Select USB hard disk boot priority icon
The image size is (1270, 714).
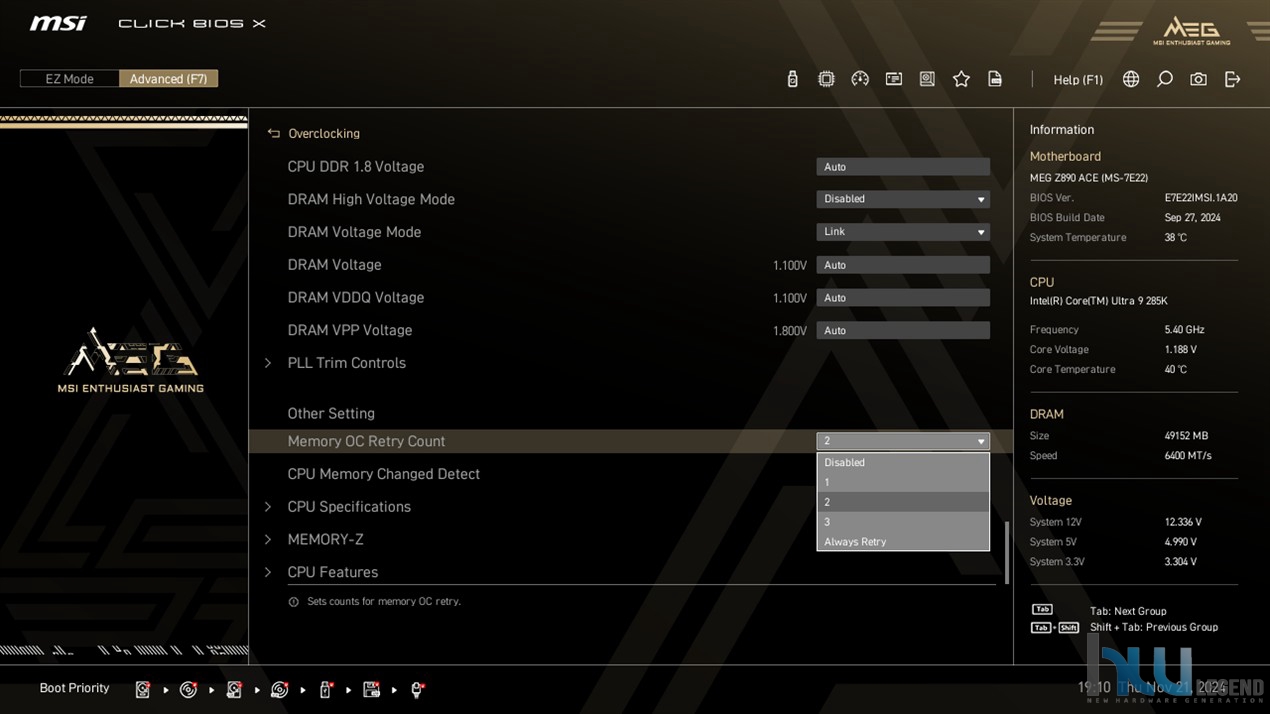click(234, 689)
